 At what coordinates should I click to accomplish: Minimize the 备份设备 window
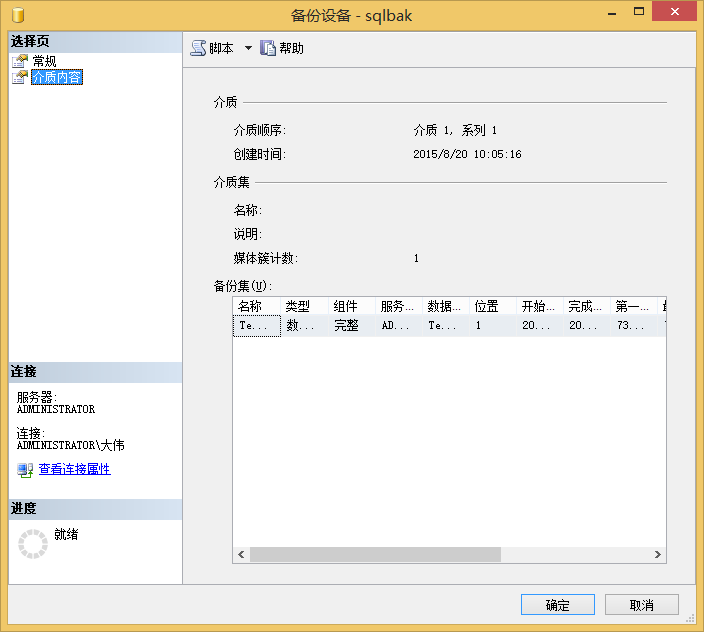click(612, 13)
